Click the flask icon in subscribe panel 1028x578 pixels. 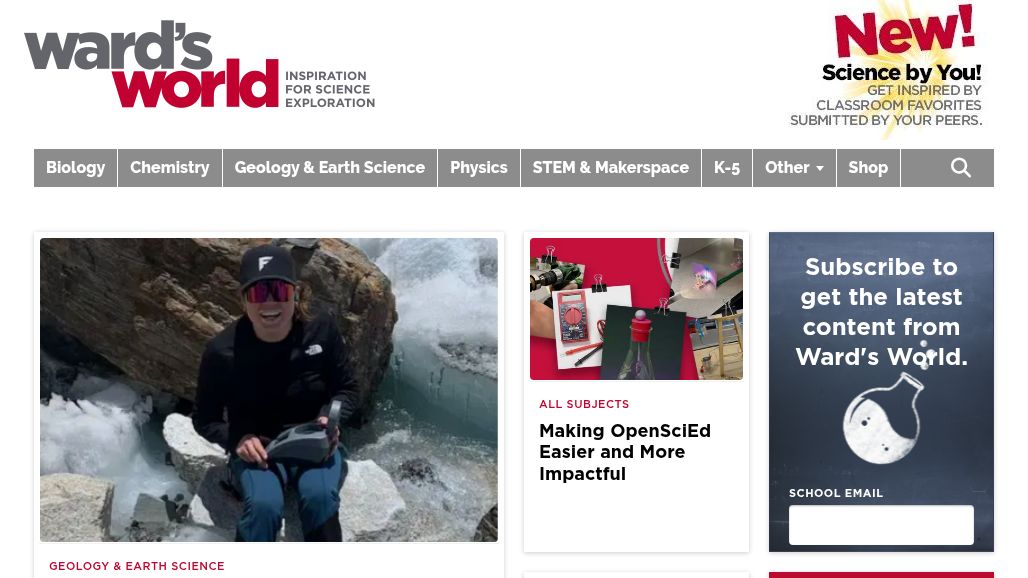[883, 417]
